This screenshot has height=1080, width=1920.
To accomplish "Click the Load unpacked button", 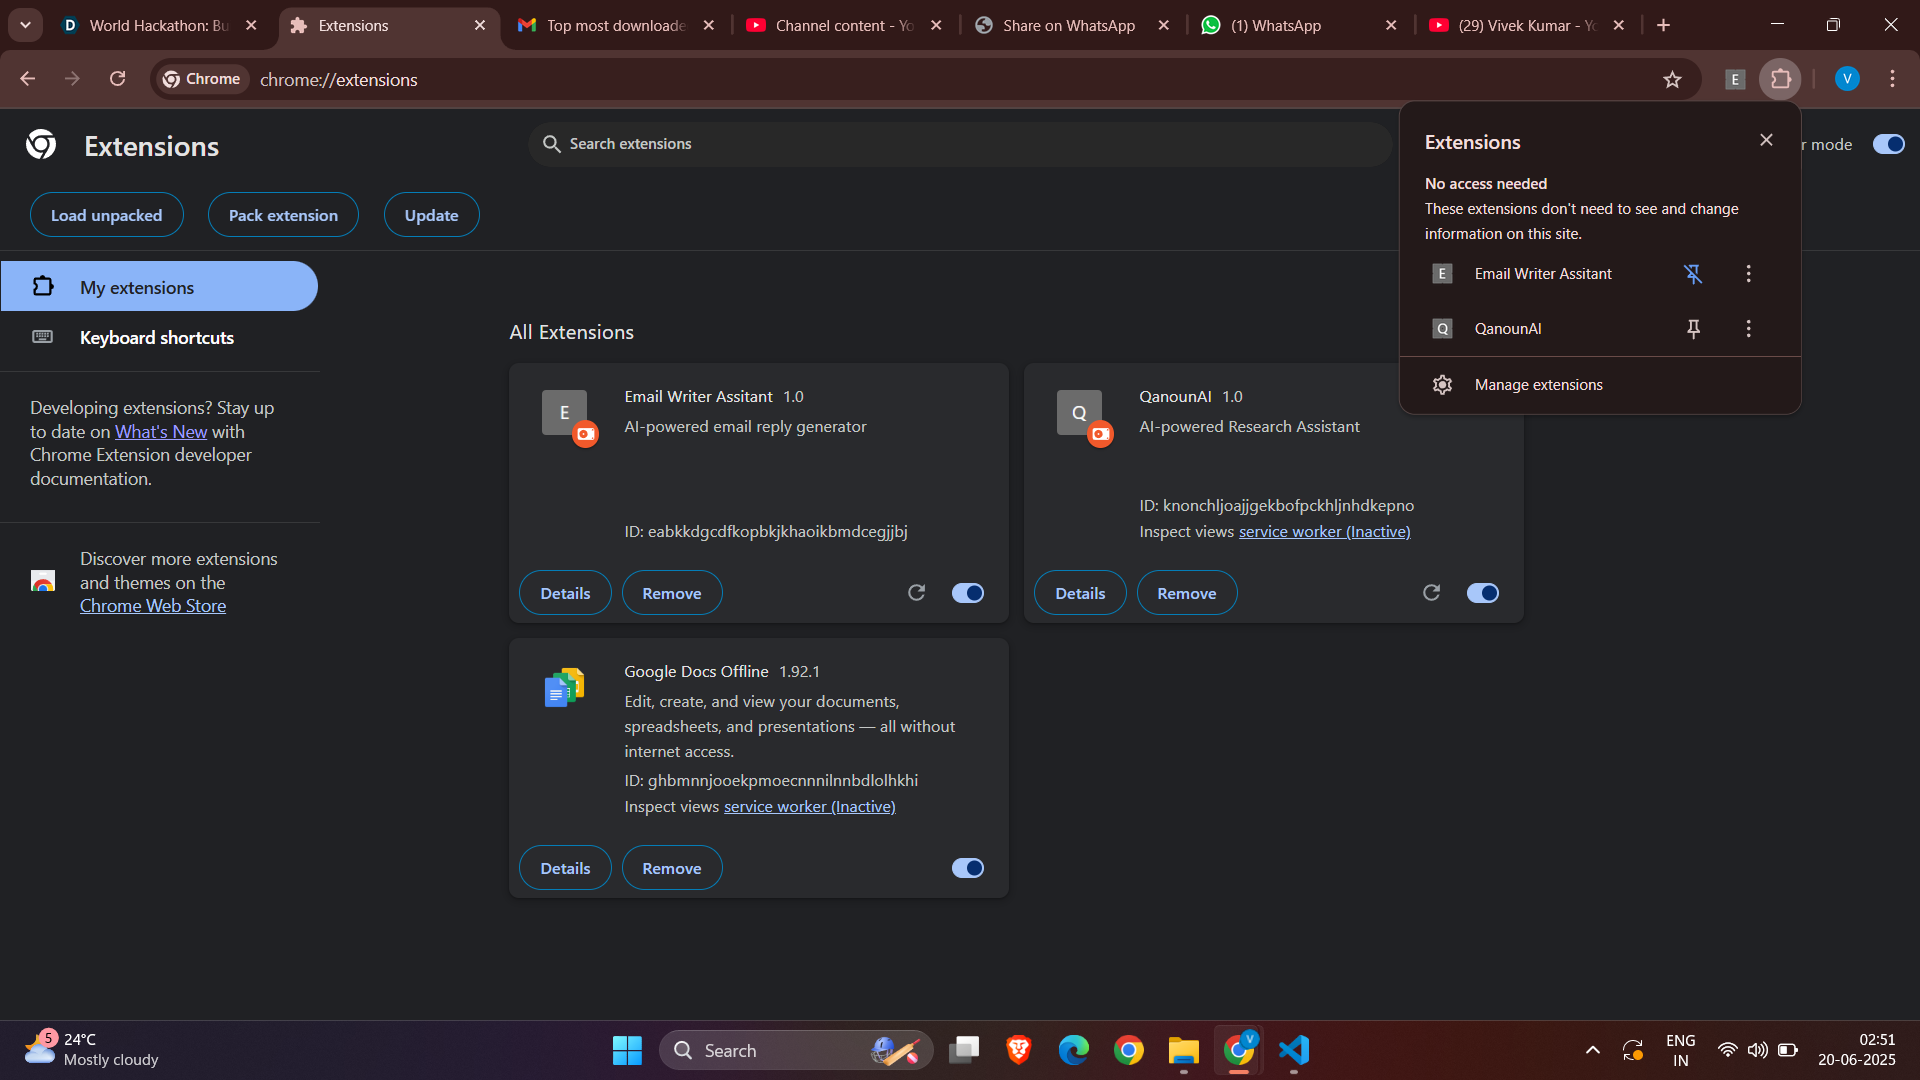I will (x=106, y=215).
